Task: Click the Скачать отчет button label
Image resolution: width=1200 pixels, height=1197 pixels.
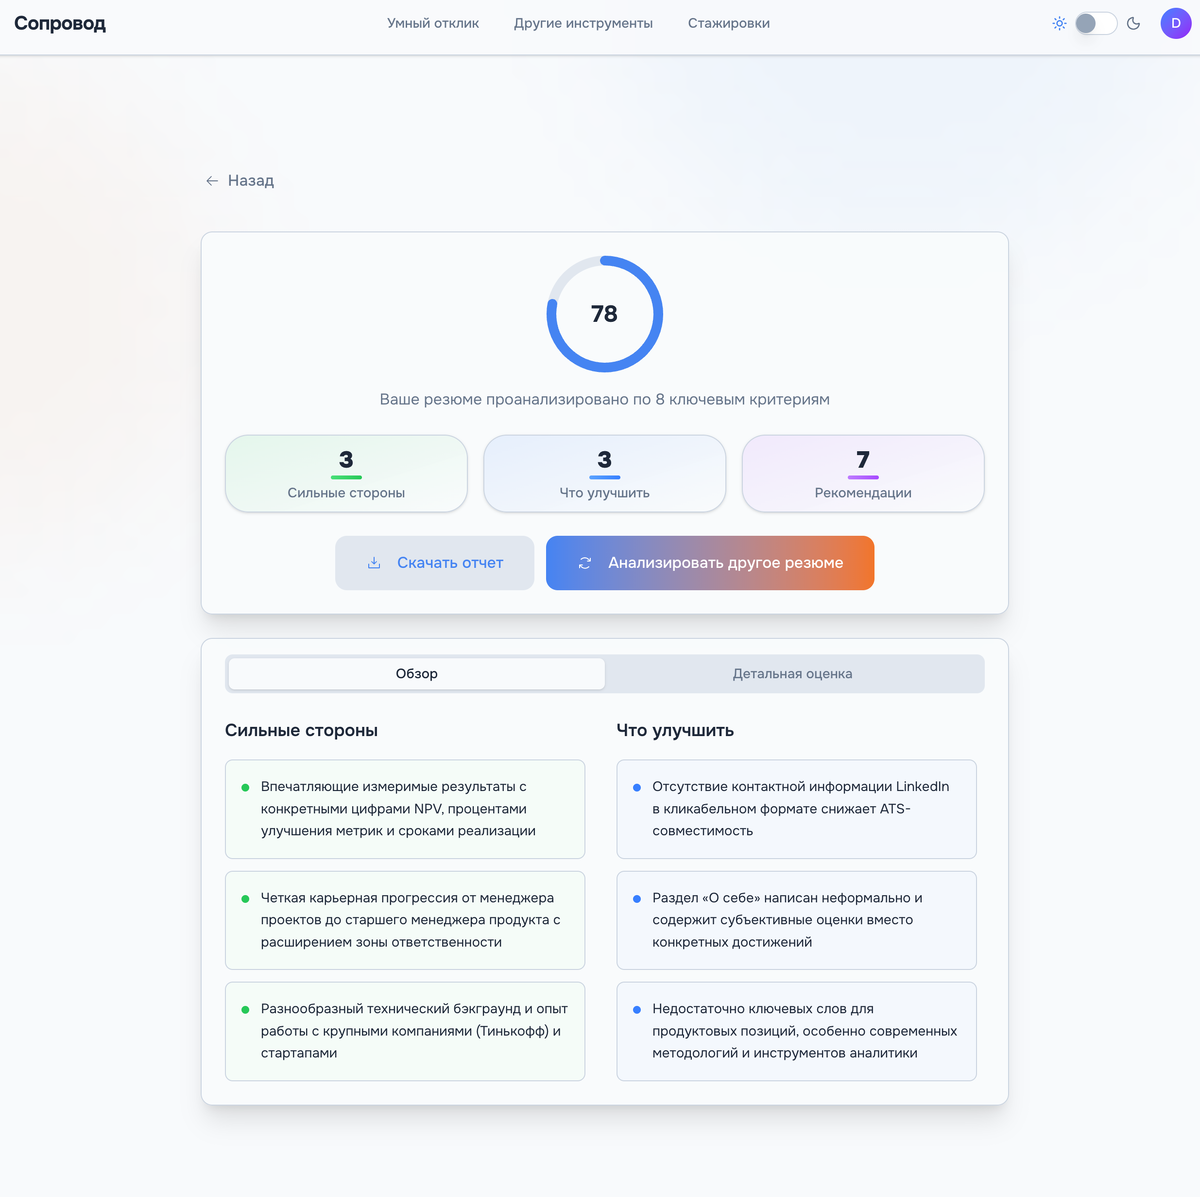Action: [450, 563]
